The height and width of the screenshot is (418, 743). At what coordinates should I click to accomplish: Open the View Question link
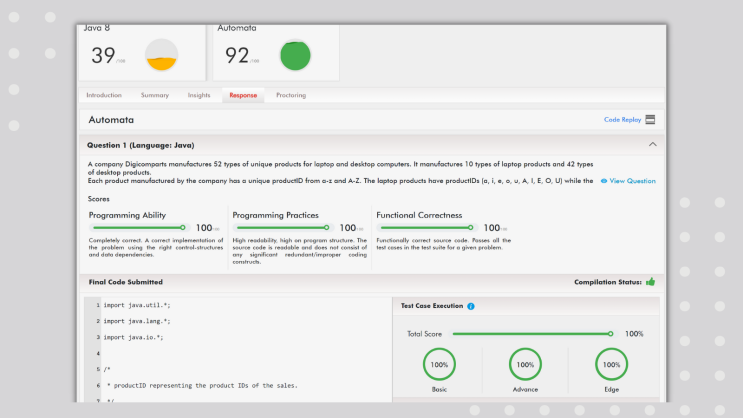click(x=632, y=181)
